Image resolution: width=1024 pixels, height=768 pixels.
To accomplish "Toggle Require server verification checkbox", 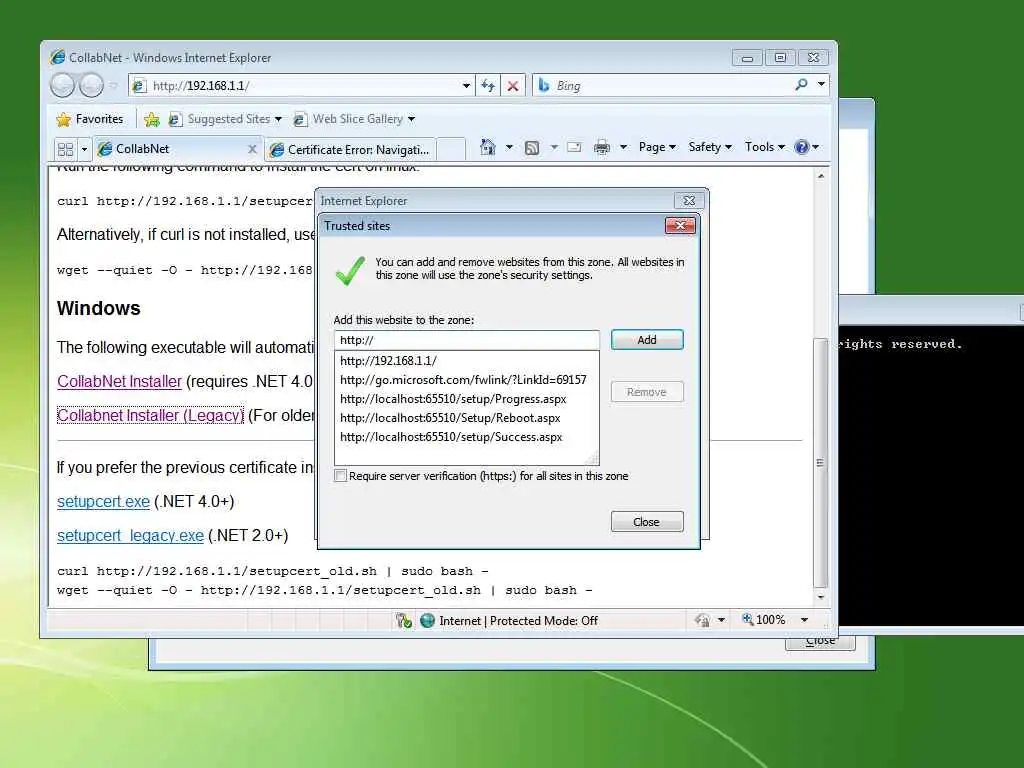I will [340, 475].
